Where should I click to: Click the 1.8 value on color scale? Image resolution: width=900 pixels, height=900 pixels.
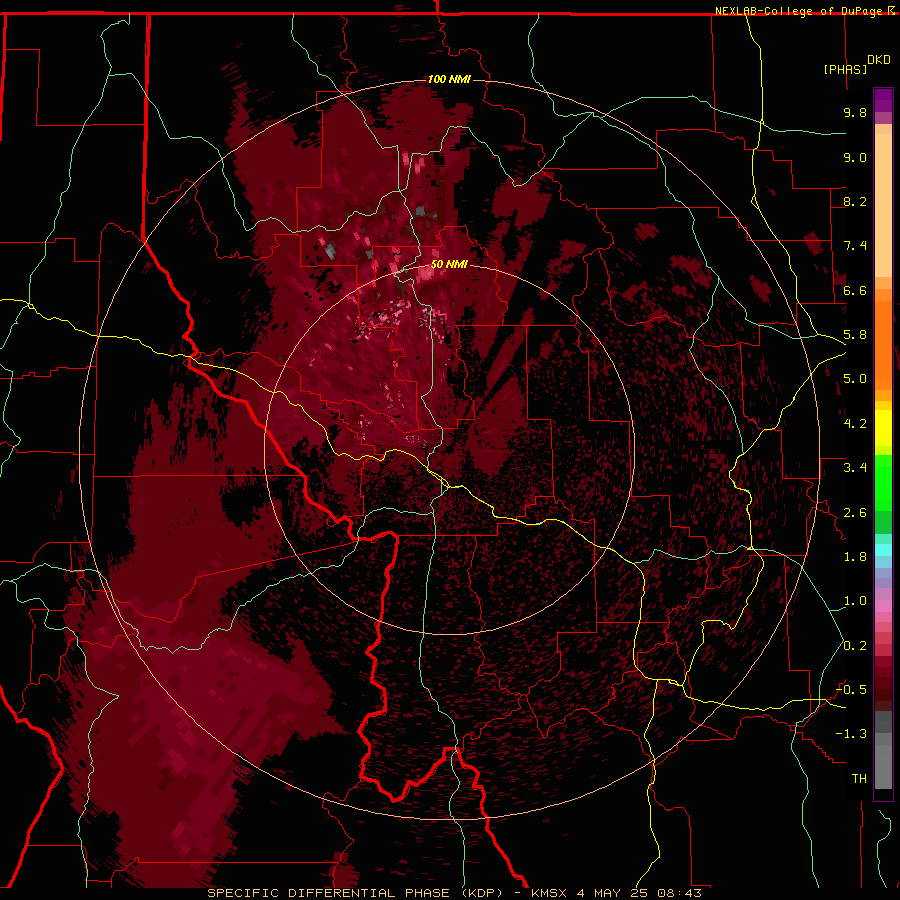pos(855,557)
